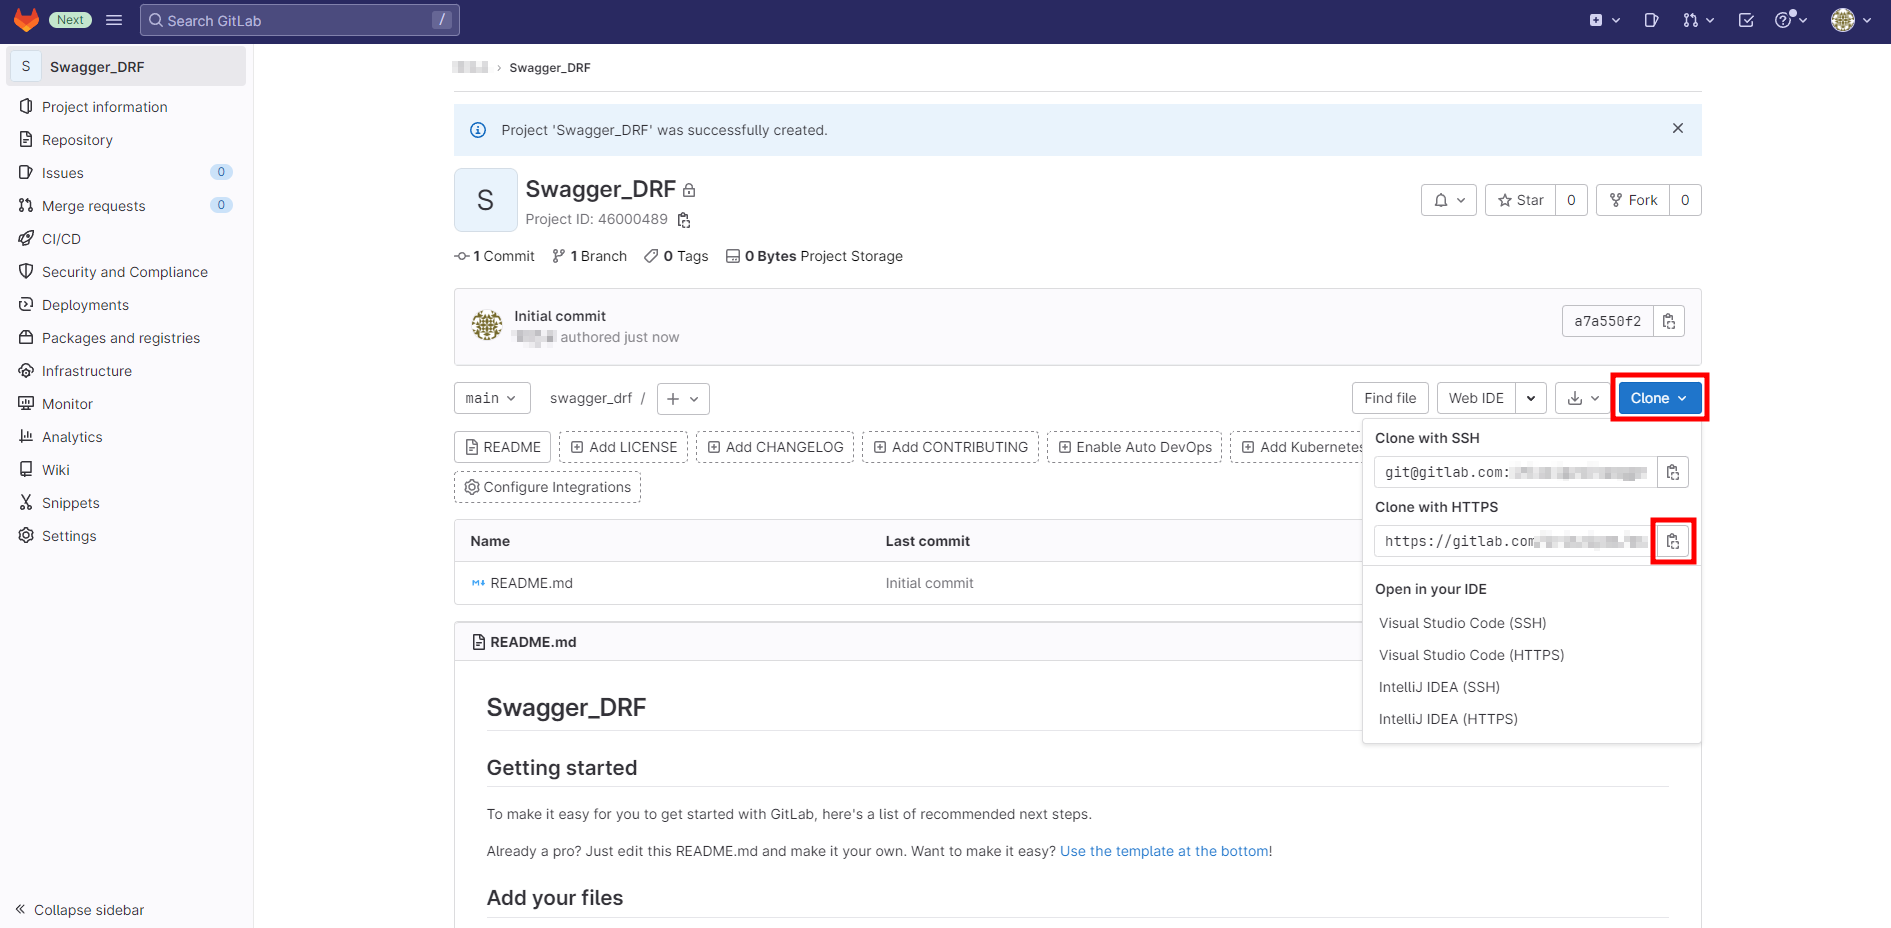Screen dimensions: 1891x928
Task: Fork the Swagger_DRF project
Action: [x=1633, y=200]
